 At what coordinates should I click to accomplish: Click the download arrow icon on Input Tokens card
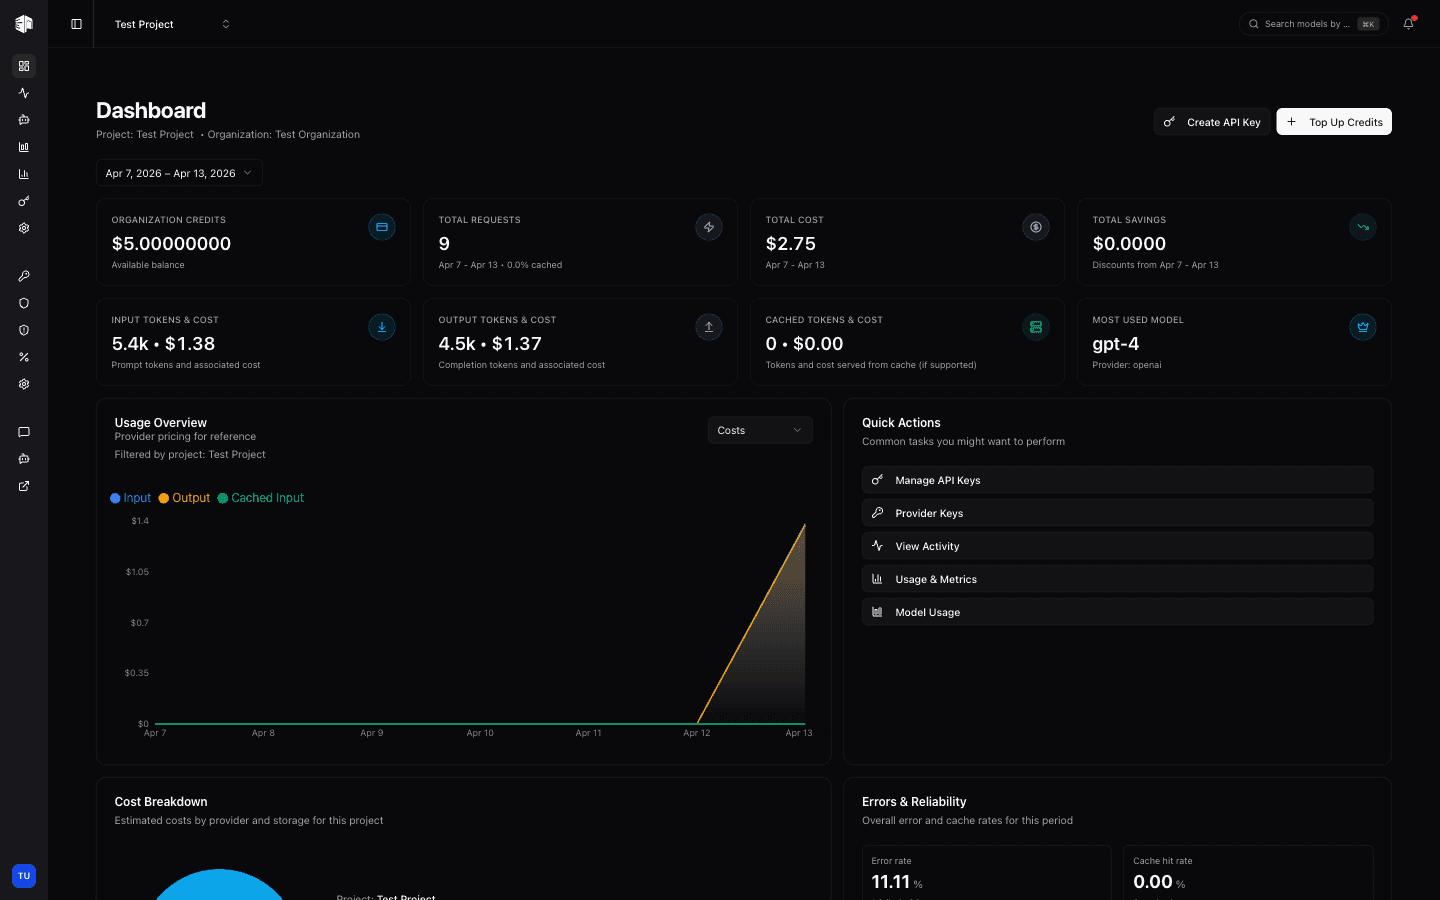[x=382, y=327]
